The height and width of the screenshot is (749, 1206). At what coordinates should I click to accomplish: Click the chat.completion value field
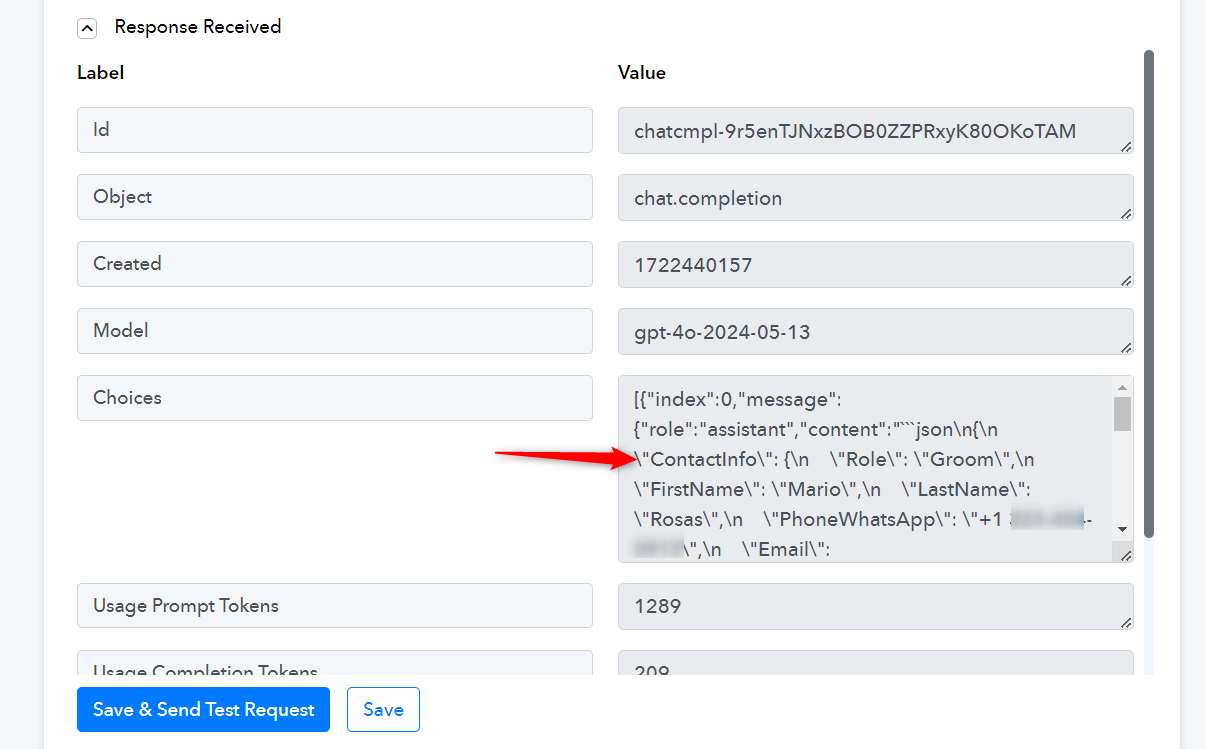click(876, 198)
